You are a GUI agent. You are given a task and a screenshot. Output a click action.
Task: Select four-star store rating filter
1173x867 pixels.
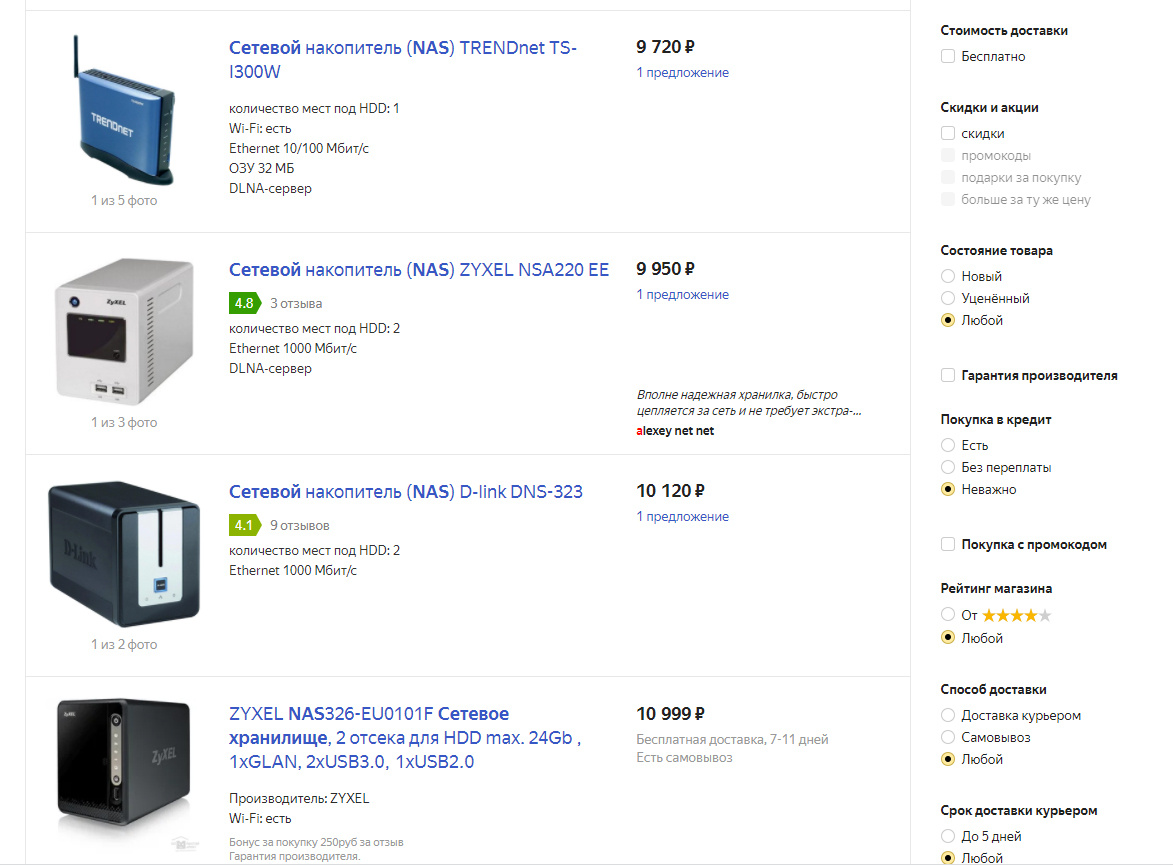pyautogui.click(x=948, y=615)
